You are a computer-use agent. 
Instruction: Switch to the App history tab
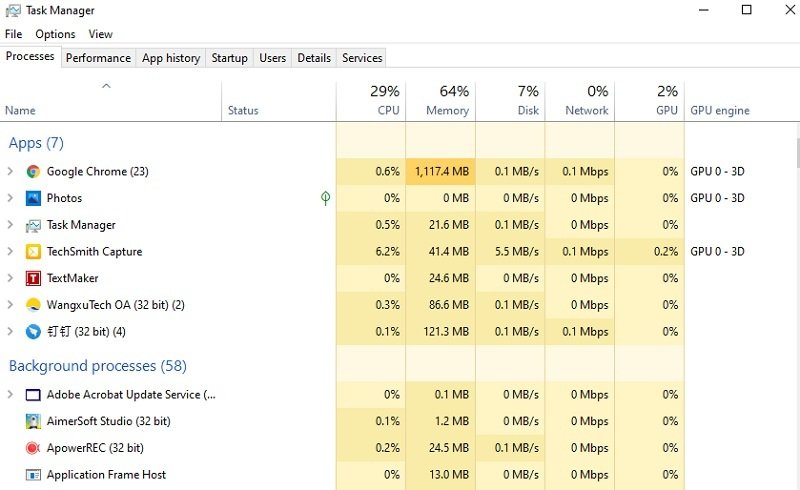[171, 58]
